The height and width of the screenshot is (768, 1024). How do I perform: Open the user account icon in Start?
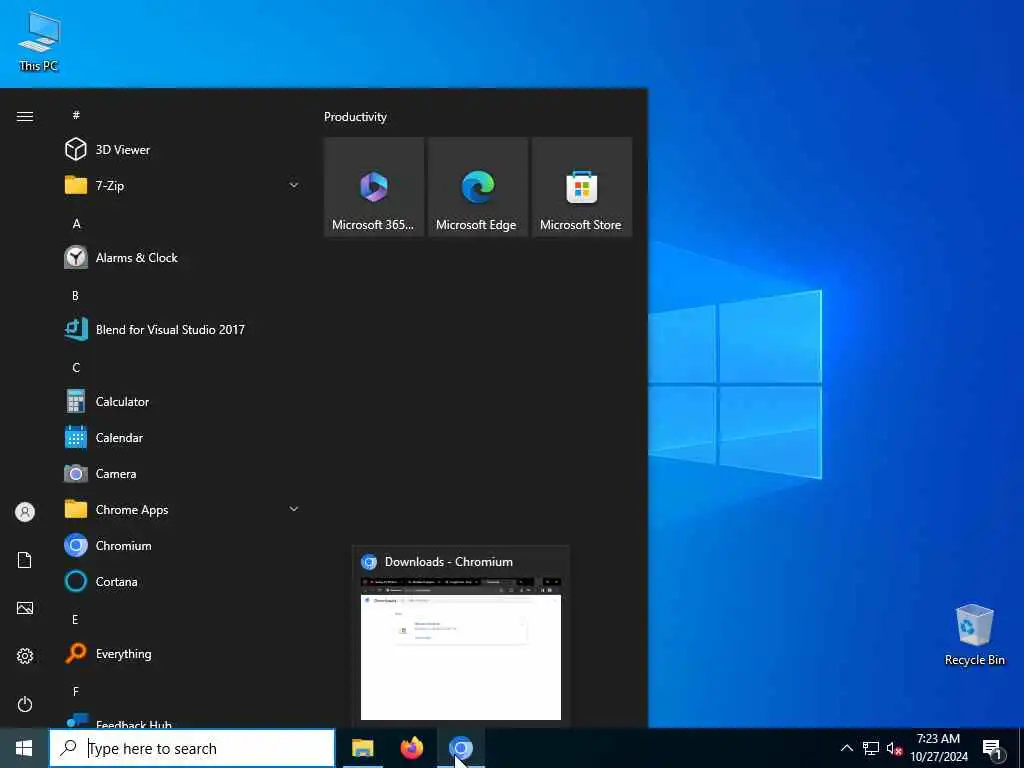[x=25, y=512]
